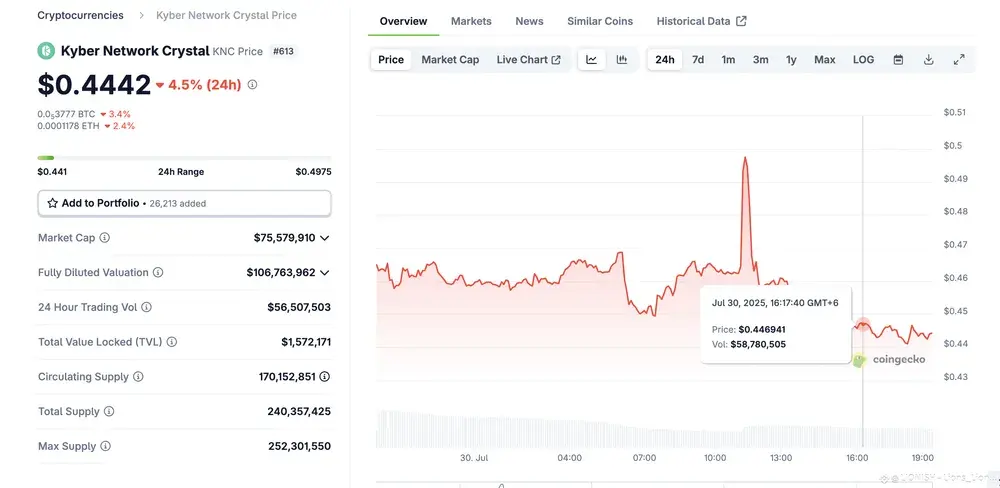Select the 3m time range
The image size is (1000, 488).
(x=760, y=59)
